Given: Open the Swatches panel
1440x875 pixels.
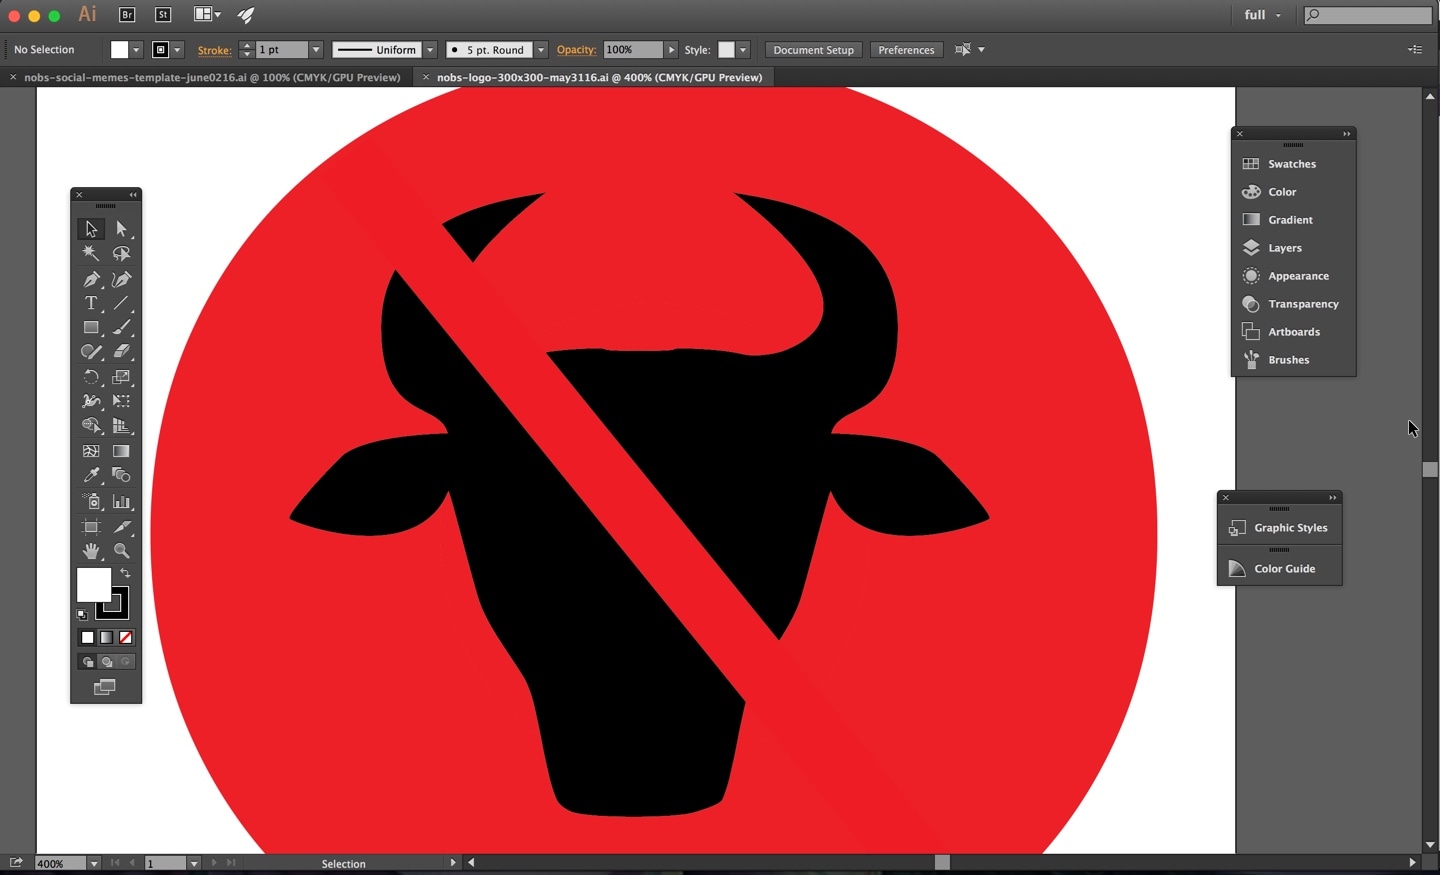Looking at the screenshot, I should click(1291, 164).
